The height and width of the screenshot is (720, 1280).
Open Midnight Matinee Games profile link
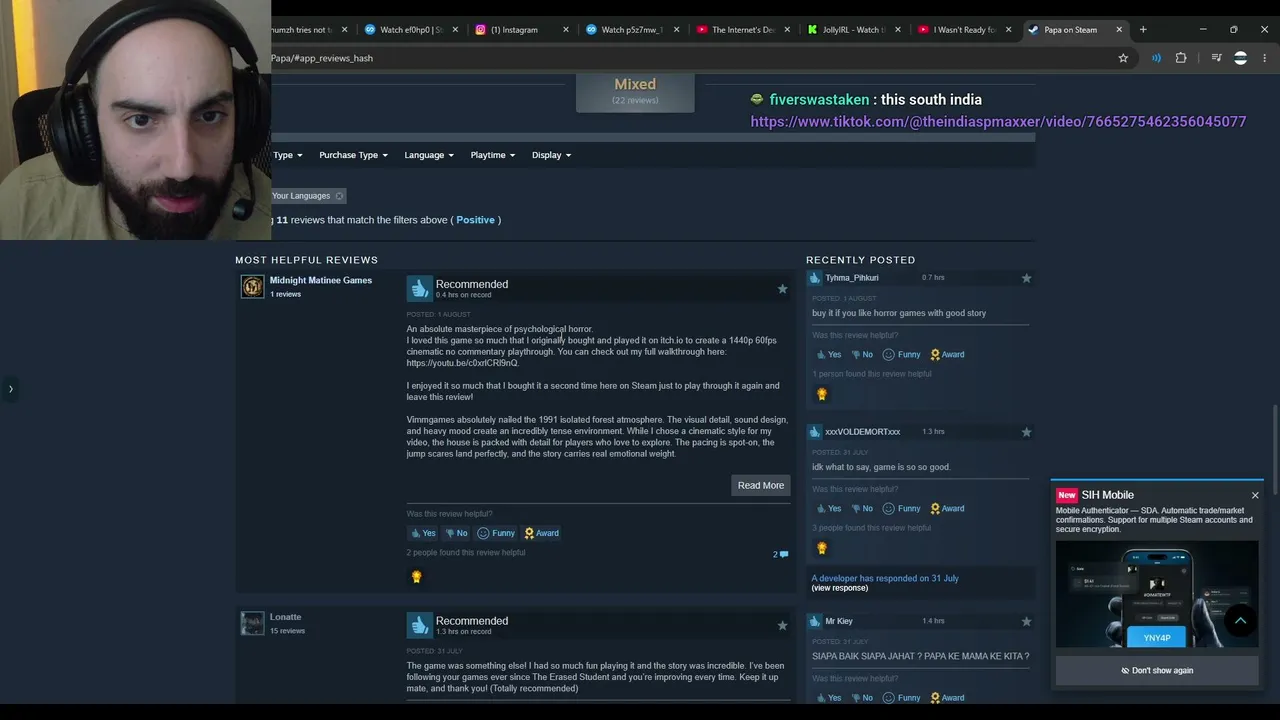coord(320,280)
